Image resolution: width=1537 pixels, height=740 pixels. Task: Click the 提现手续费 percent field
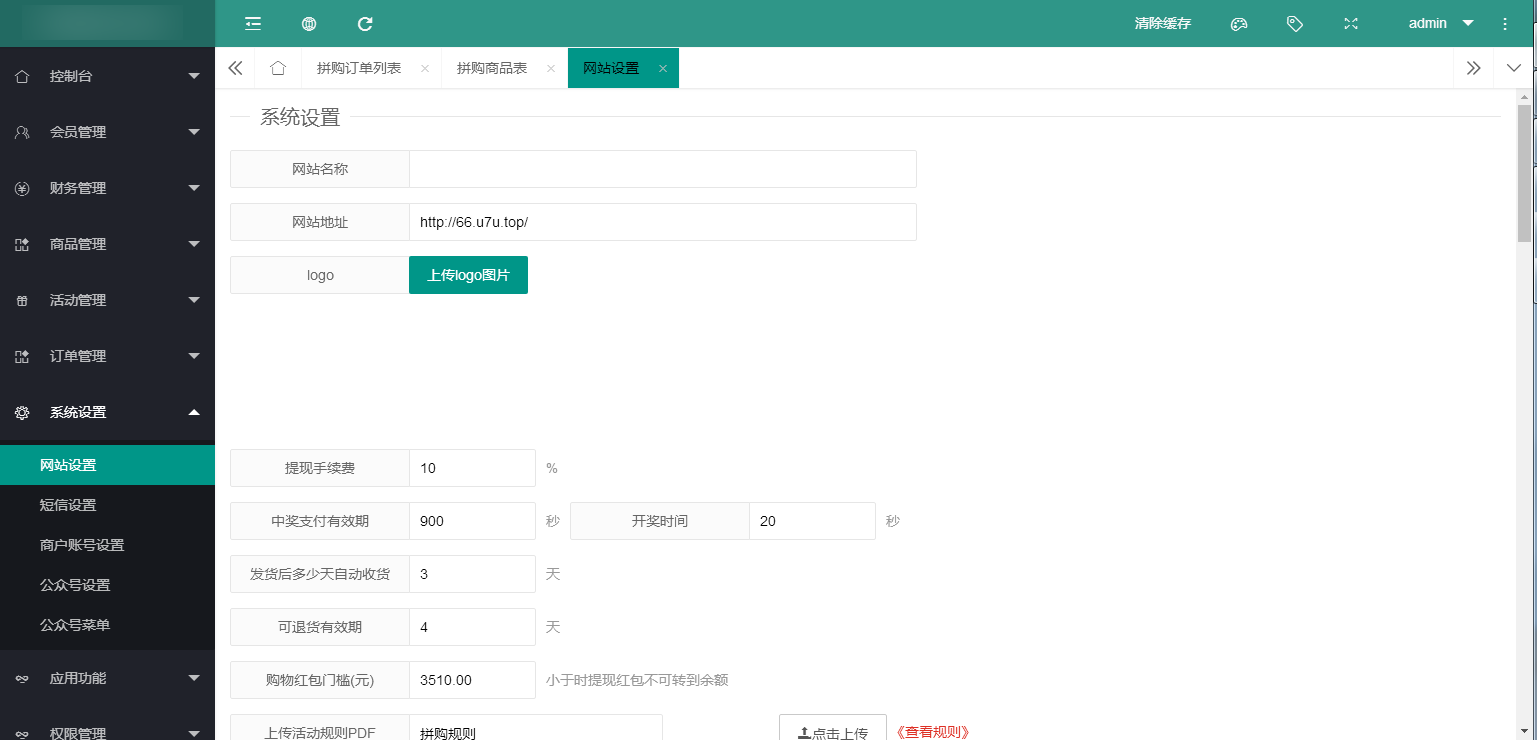472,468
